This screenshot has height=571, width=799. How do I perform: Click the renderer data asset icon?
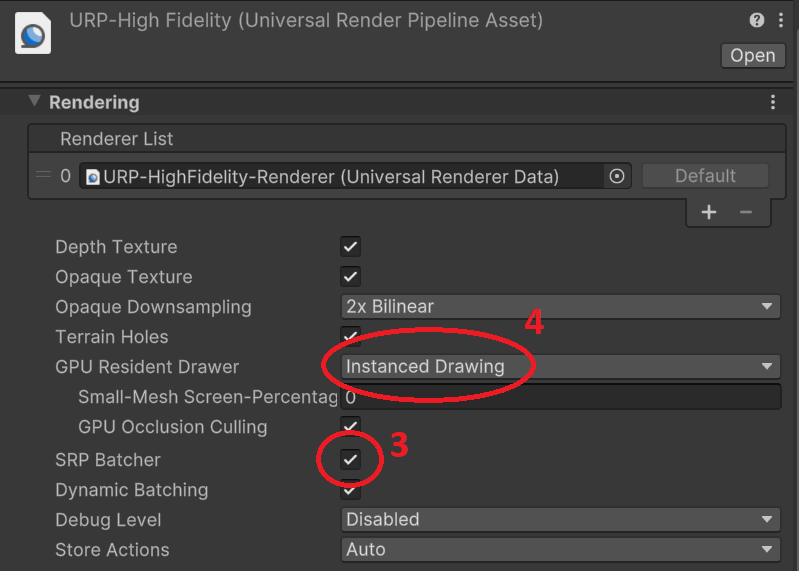93,177
